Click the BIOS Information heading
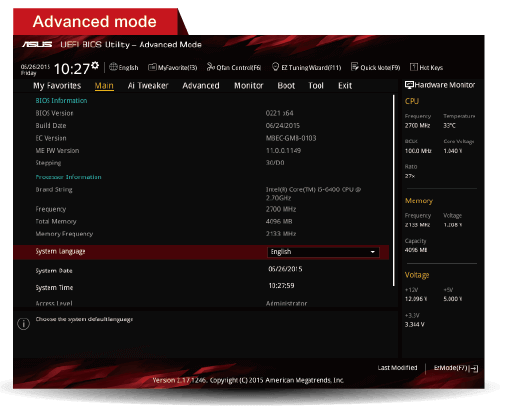 pyautogui.click(x=61, y=101)
